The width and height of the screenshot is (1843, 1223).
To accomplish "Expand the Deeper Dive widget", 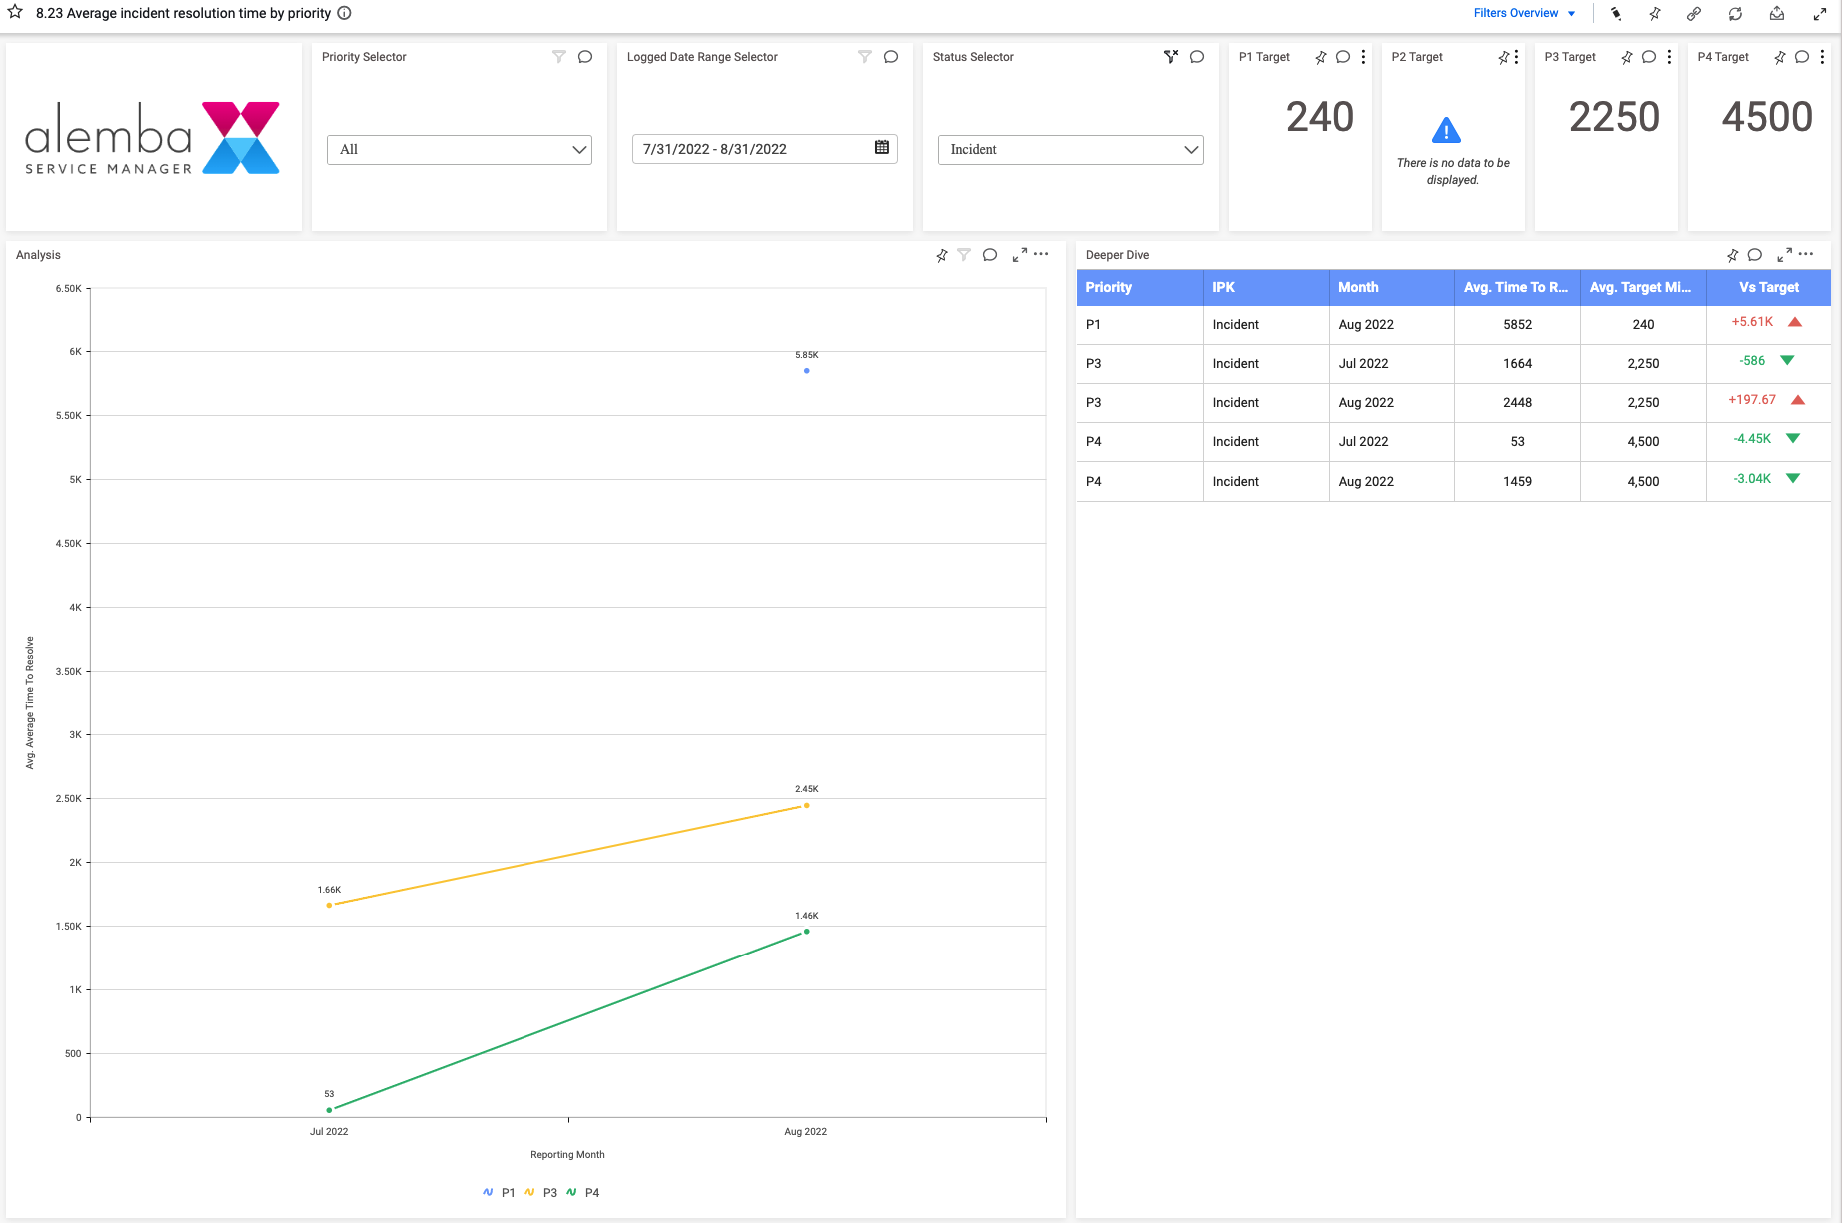I will pyautogui.click(x=1784, y=255).
